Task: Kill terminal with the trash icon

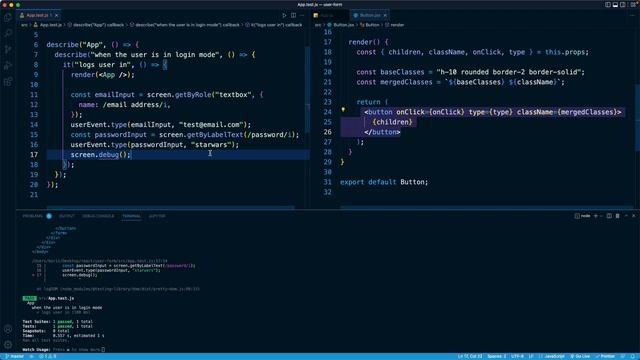Action: pyautogui.click(x=618, y=216)
